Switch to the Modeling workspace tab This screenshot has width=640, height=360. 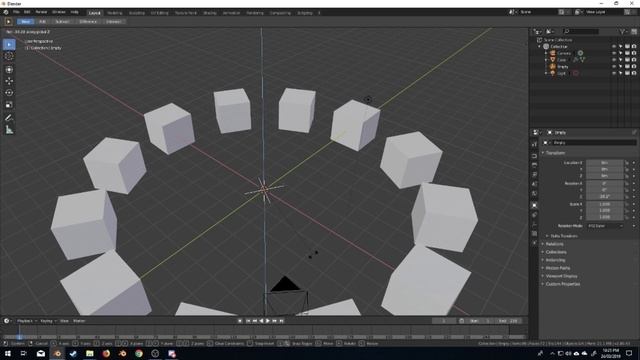[x=114, y=13]
